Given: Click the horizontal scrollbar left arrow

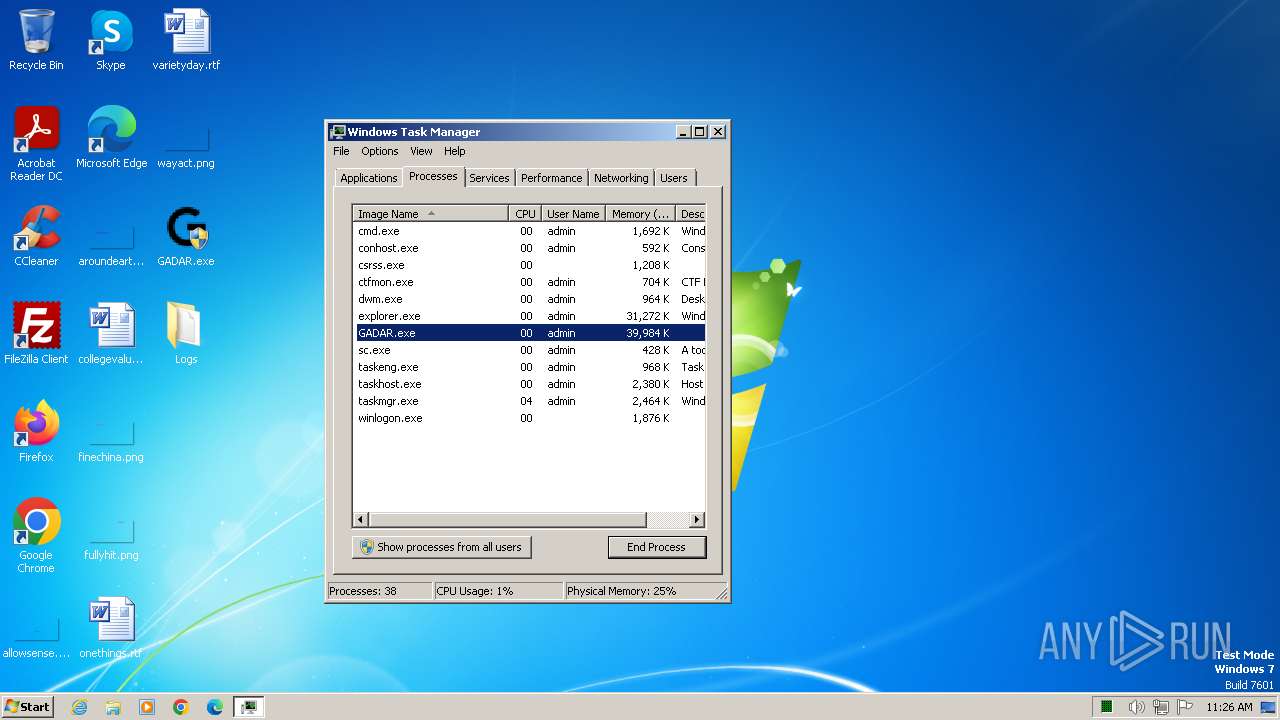Looking at the screenshot, I should click(361, 520).
